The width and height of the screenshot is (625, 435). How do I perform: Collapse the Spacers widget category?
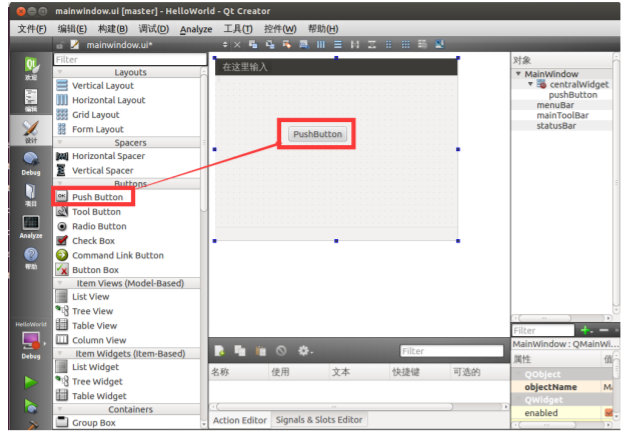[60, 142]
